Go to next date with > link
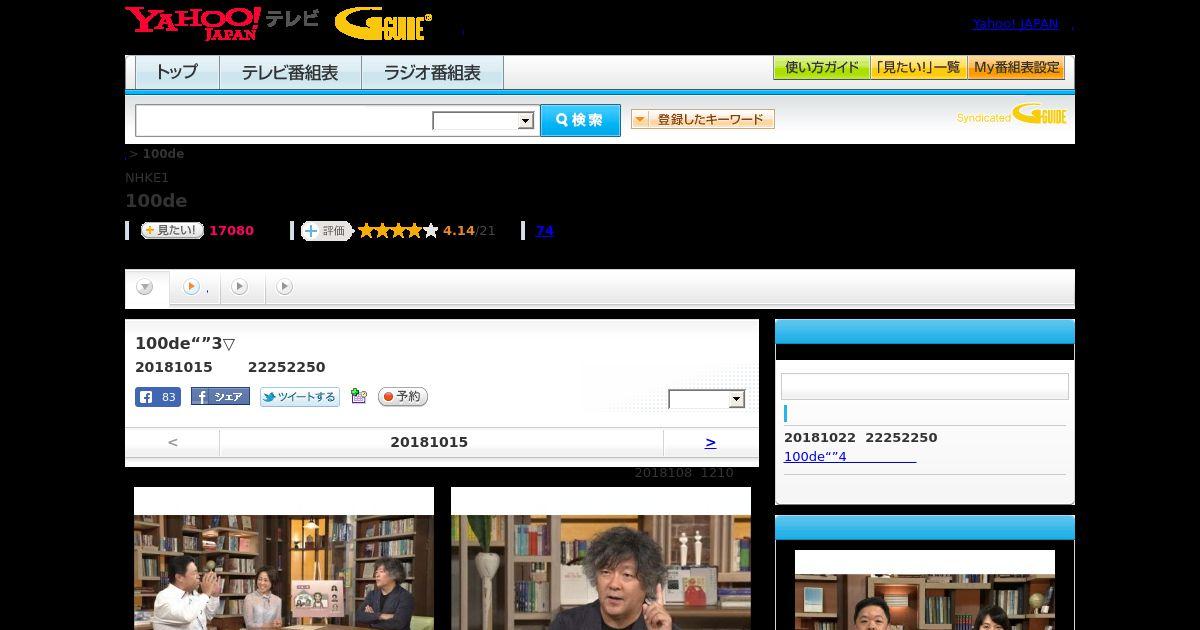 710,442
